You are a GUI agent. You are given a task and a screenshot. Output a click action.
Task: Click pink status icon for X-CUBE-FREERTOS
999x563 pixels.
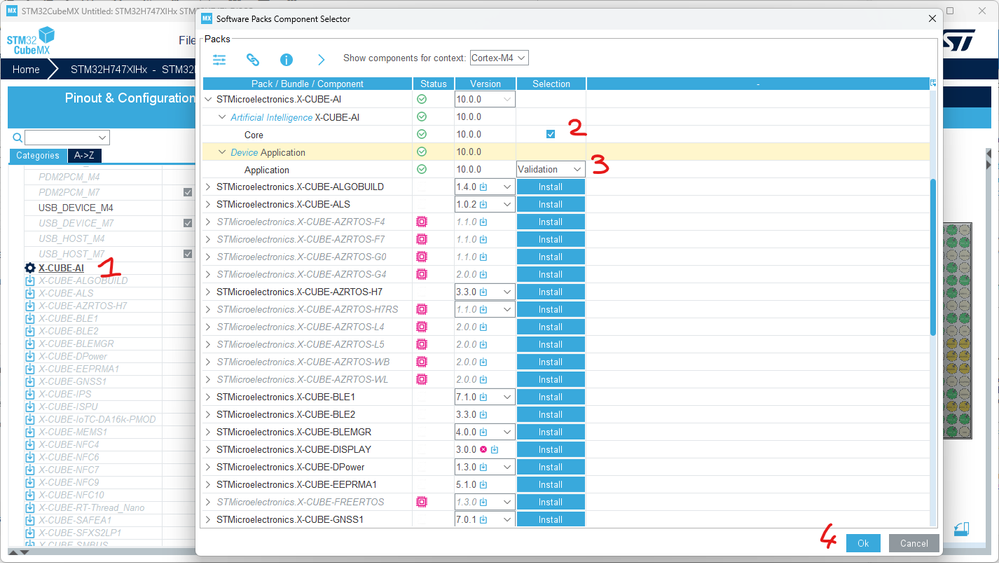421,502
